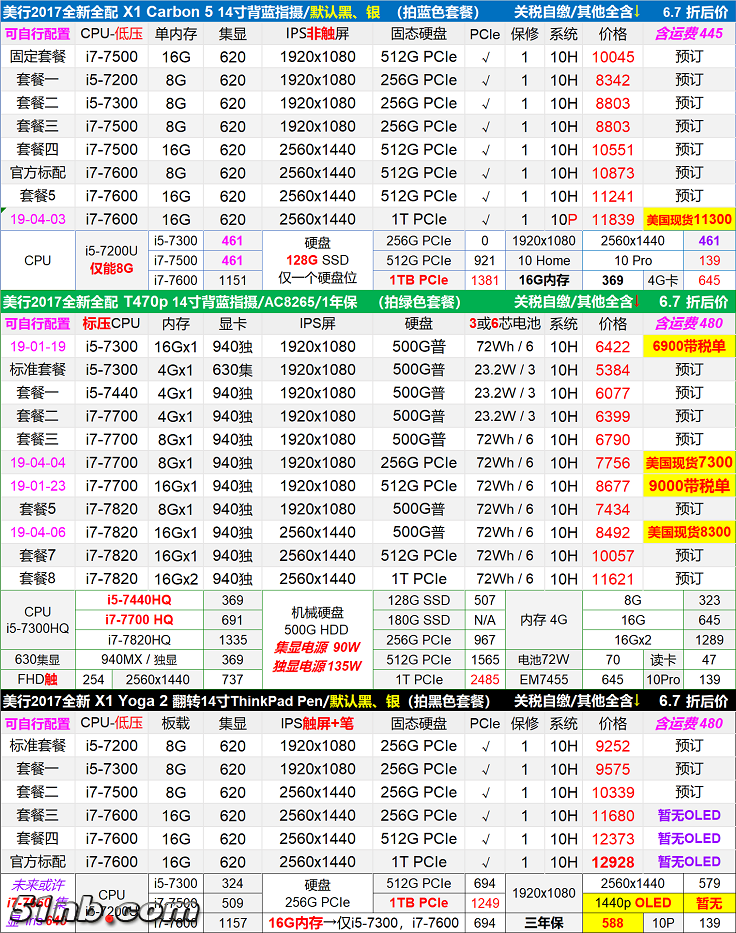Click the bold price 12928 cell

(613, 861)
